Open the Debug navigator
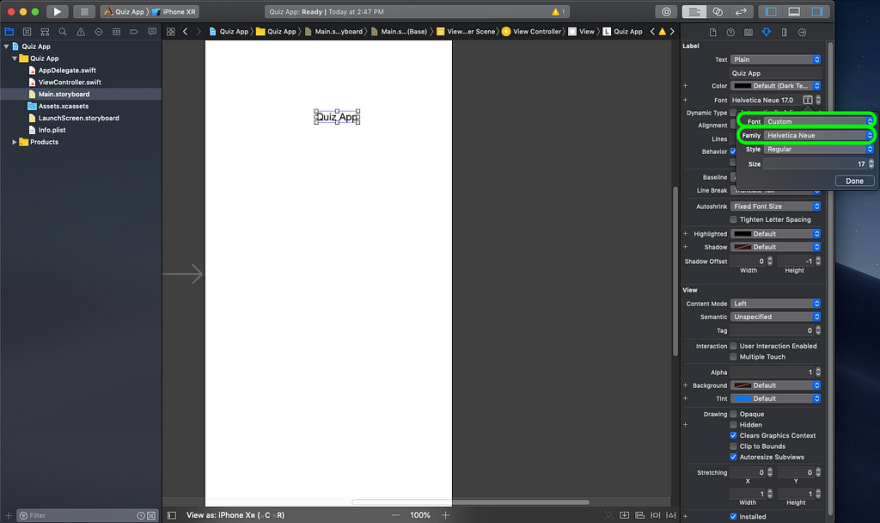 pyautogui.click(x=116, y=32)
